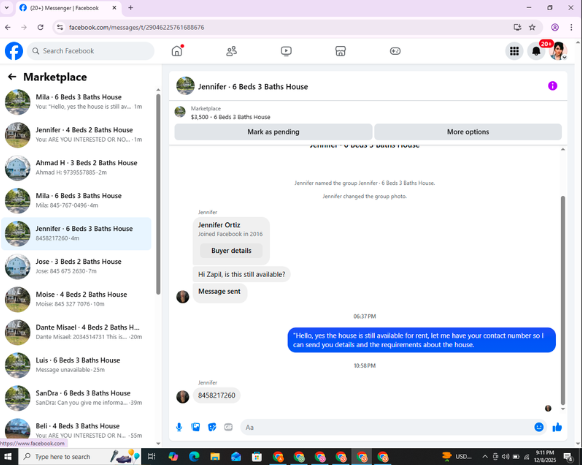Click scroll down arrow of chat list

coord(158,443)
